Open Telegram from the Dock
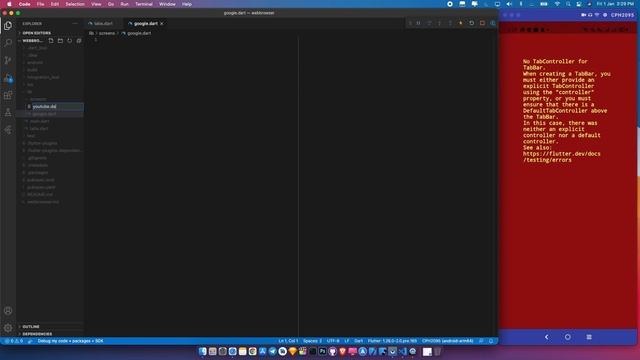The image size is (640, 360). pos(273,351)
